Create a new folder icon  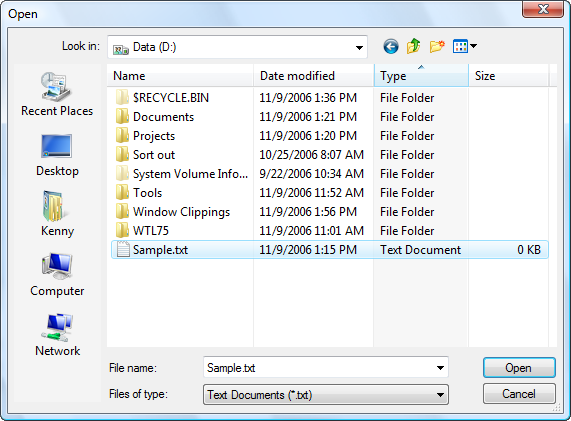(x=437, y=46)
